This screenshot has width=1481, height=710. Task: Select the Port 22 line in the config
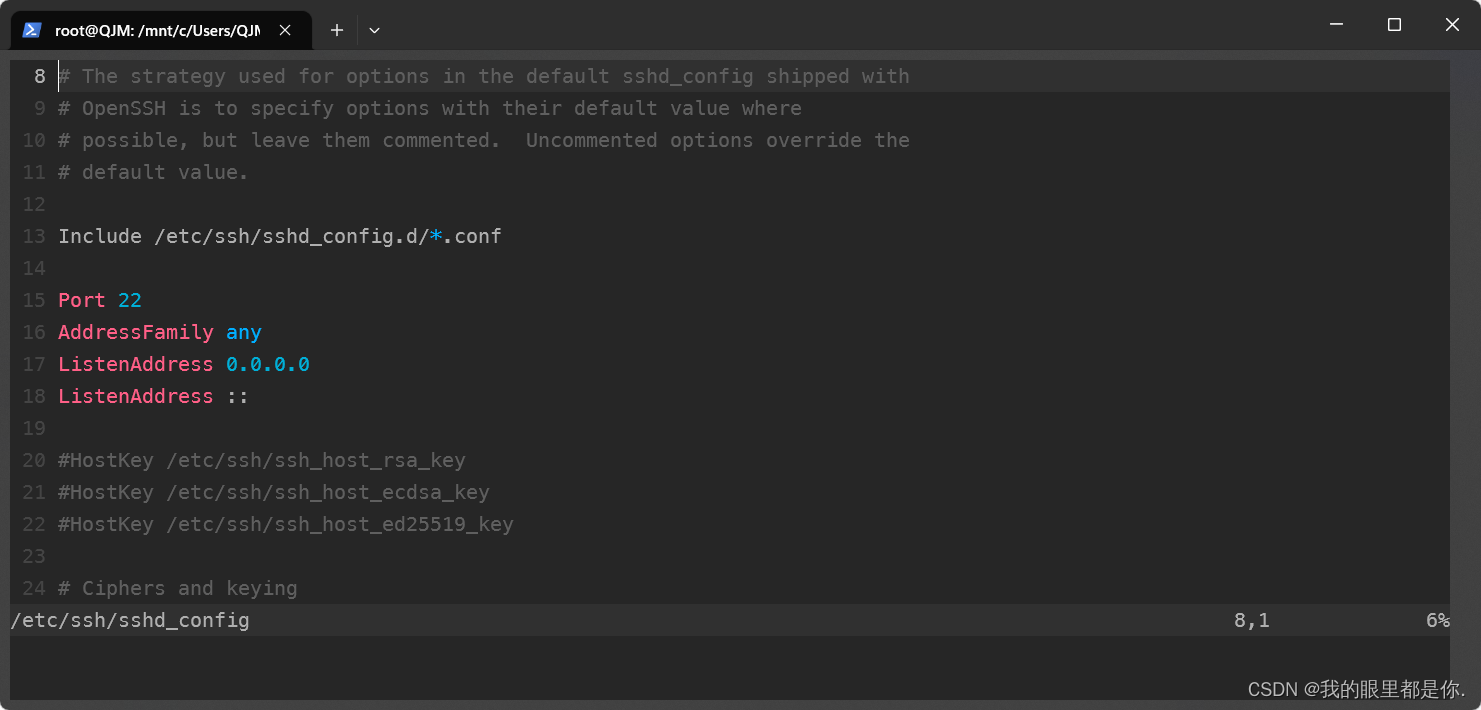coord(100,300)
